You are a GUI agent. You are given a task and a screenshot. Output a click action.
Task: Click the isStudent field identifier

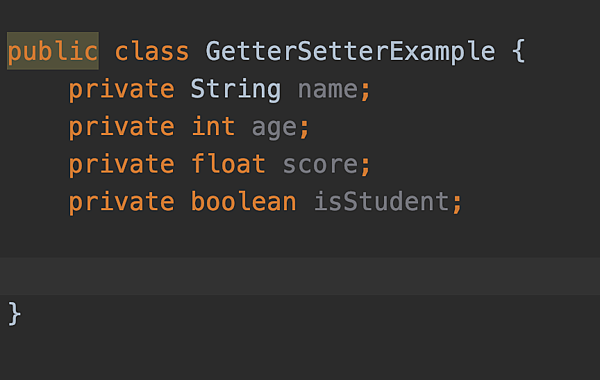point(381,202)
